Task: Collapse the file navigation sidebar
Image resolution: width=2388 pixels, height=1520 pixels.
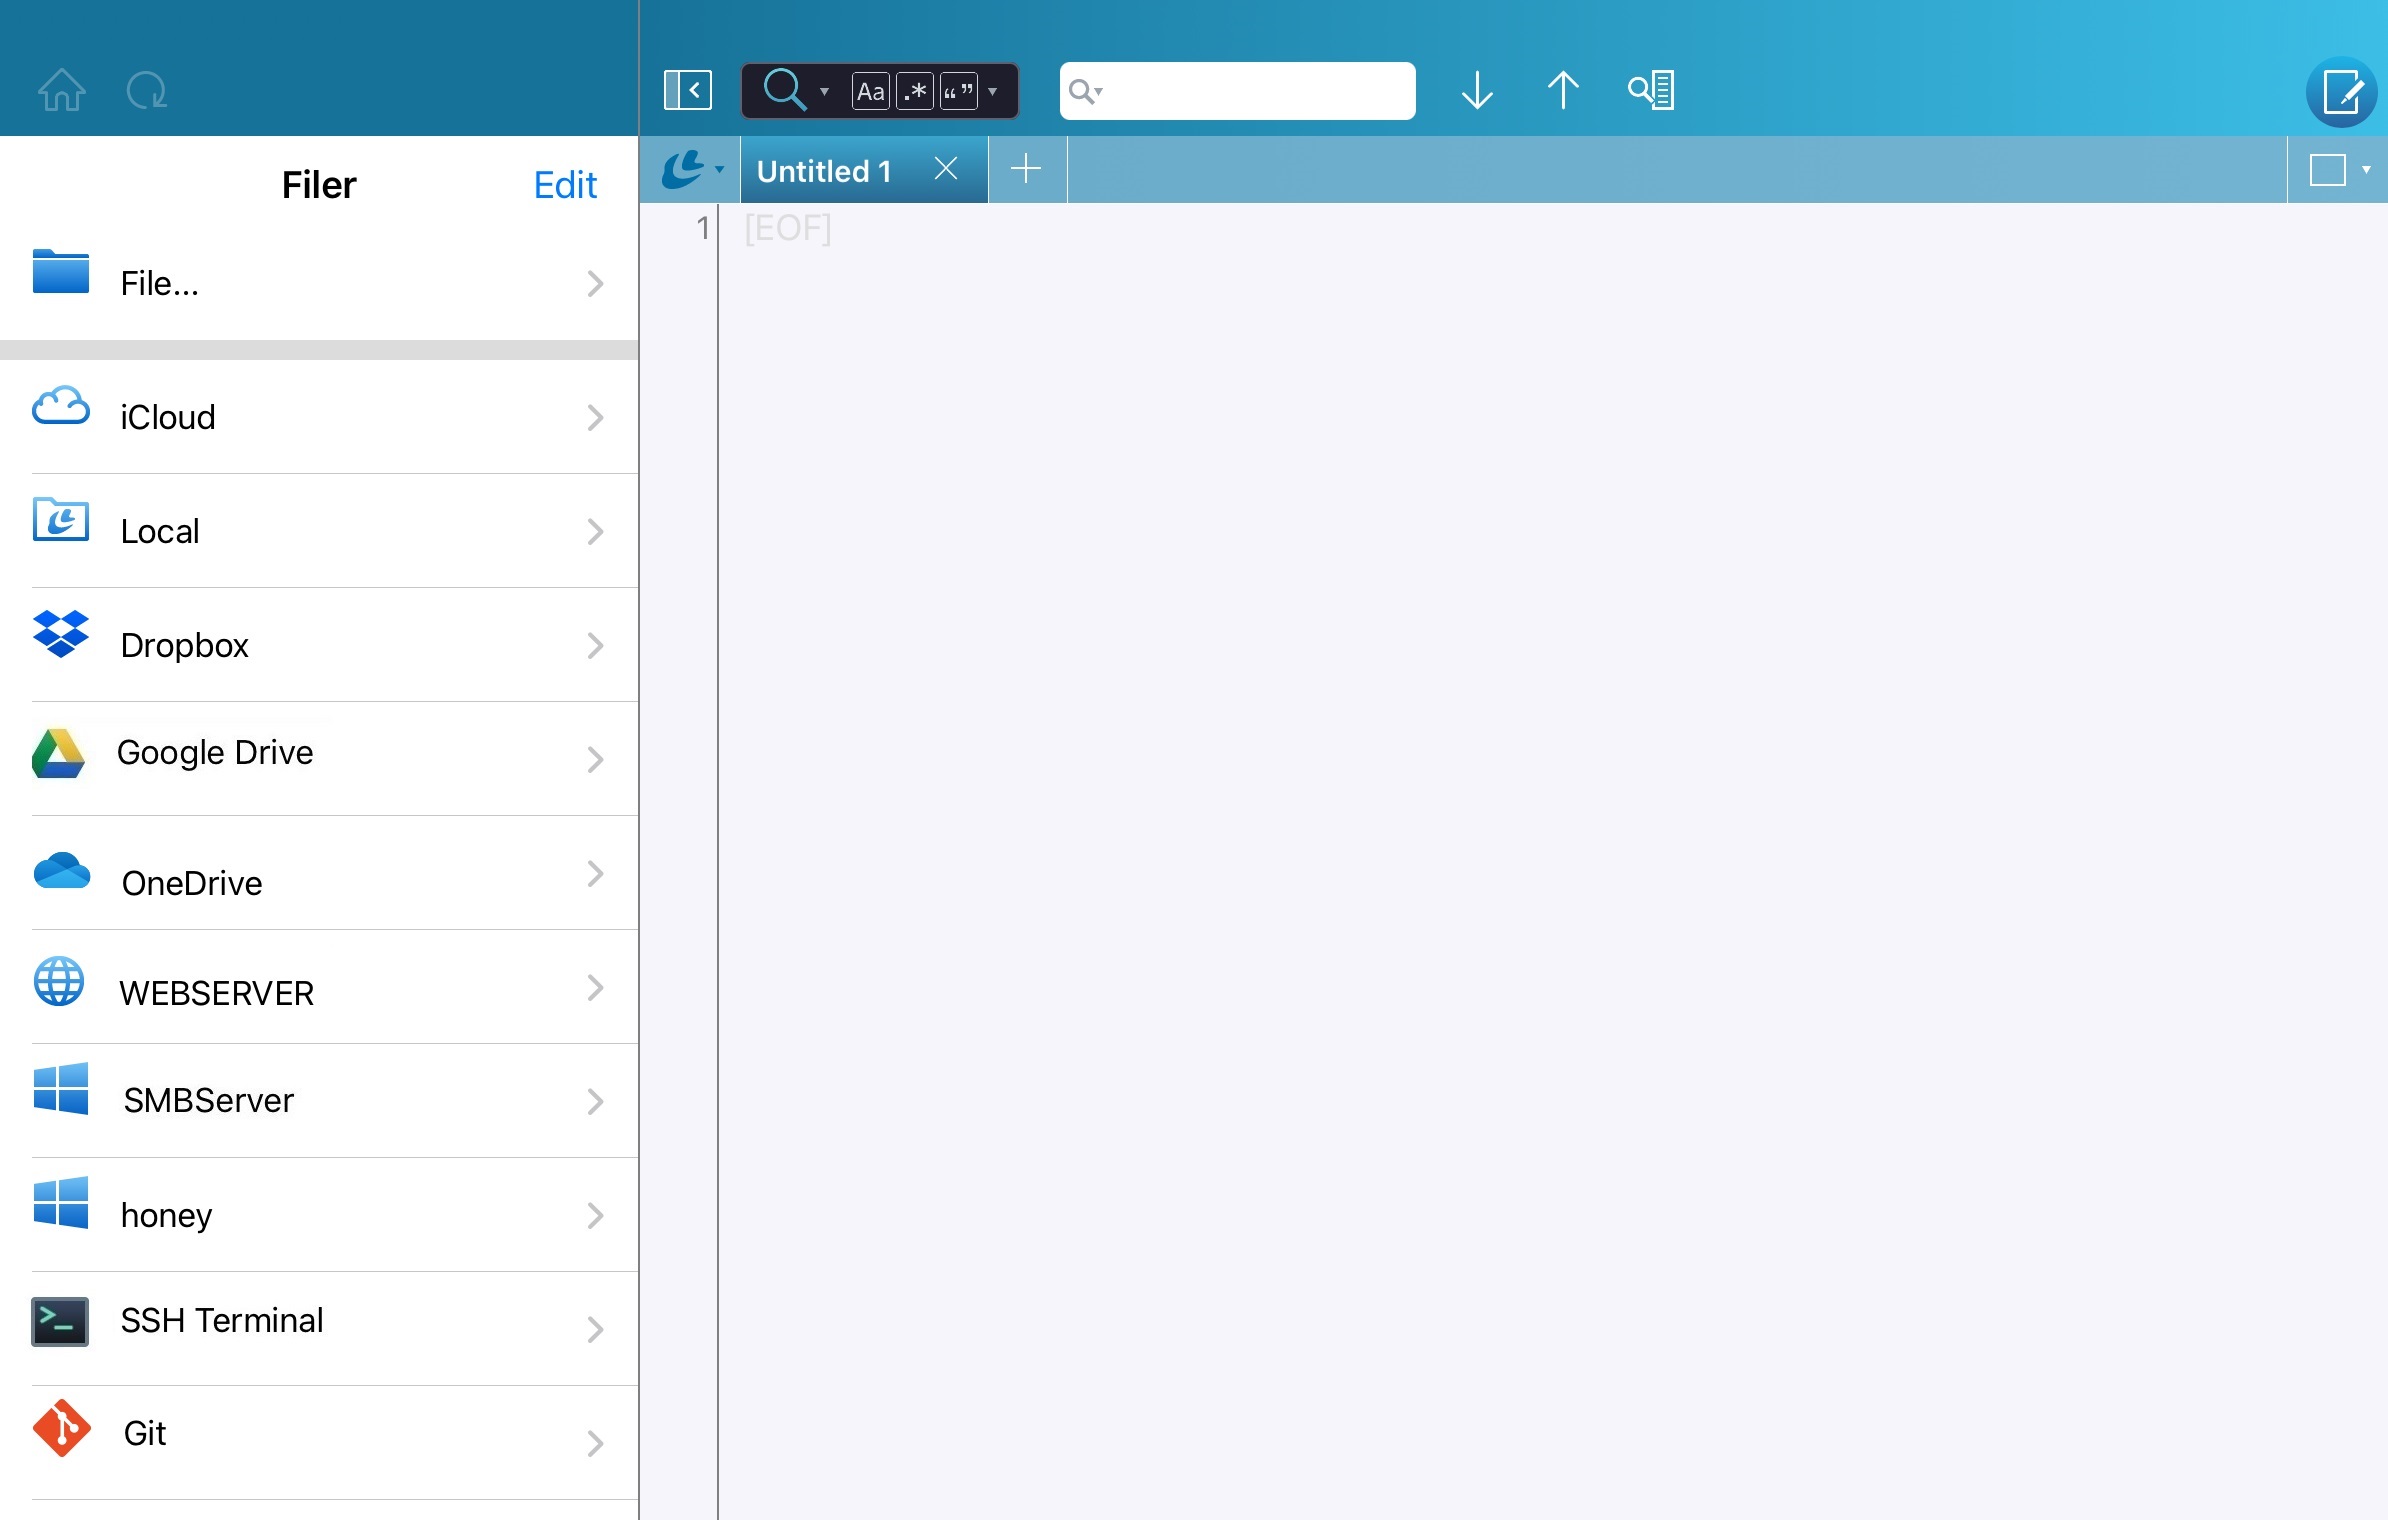Action: (687, 90)
